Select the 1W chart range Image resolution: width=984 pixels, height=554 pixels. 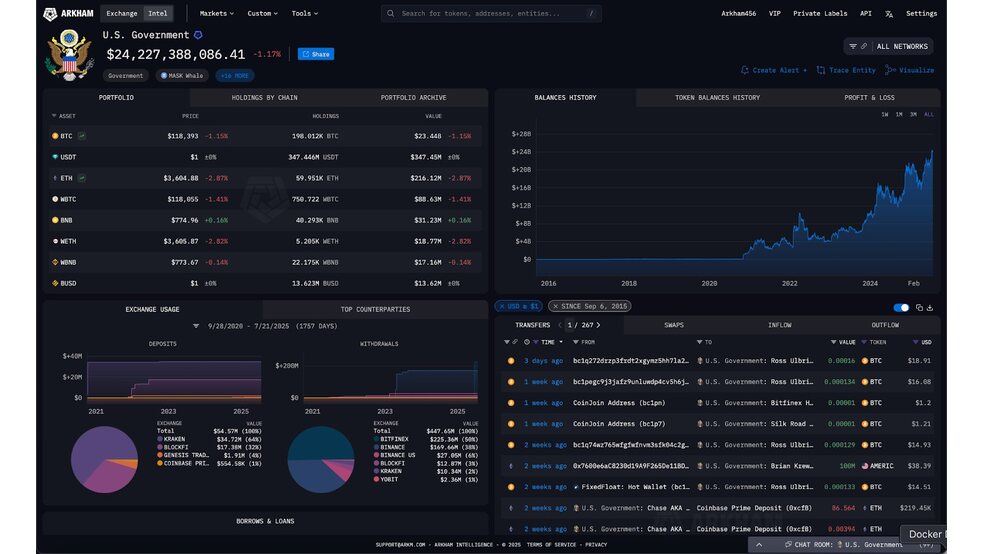coord(885,115)
